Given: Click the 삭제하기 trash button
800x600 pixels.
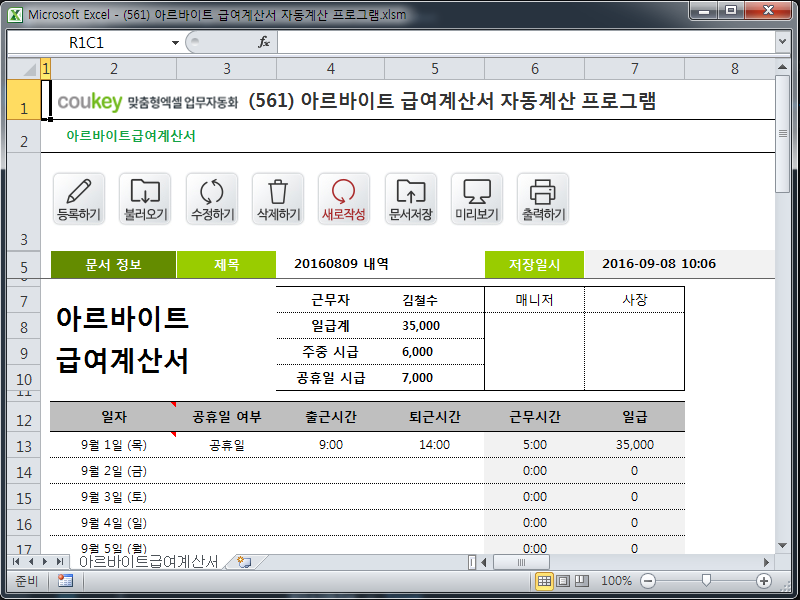Looking at the screenshot, I should (278, 199).
